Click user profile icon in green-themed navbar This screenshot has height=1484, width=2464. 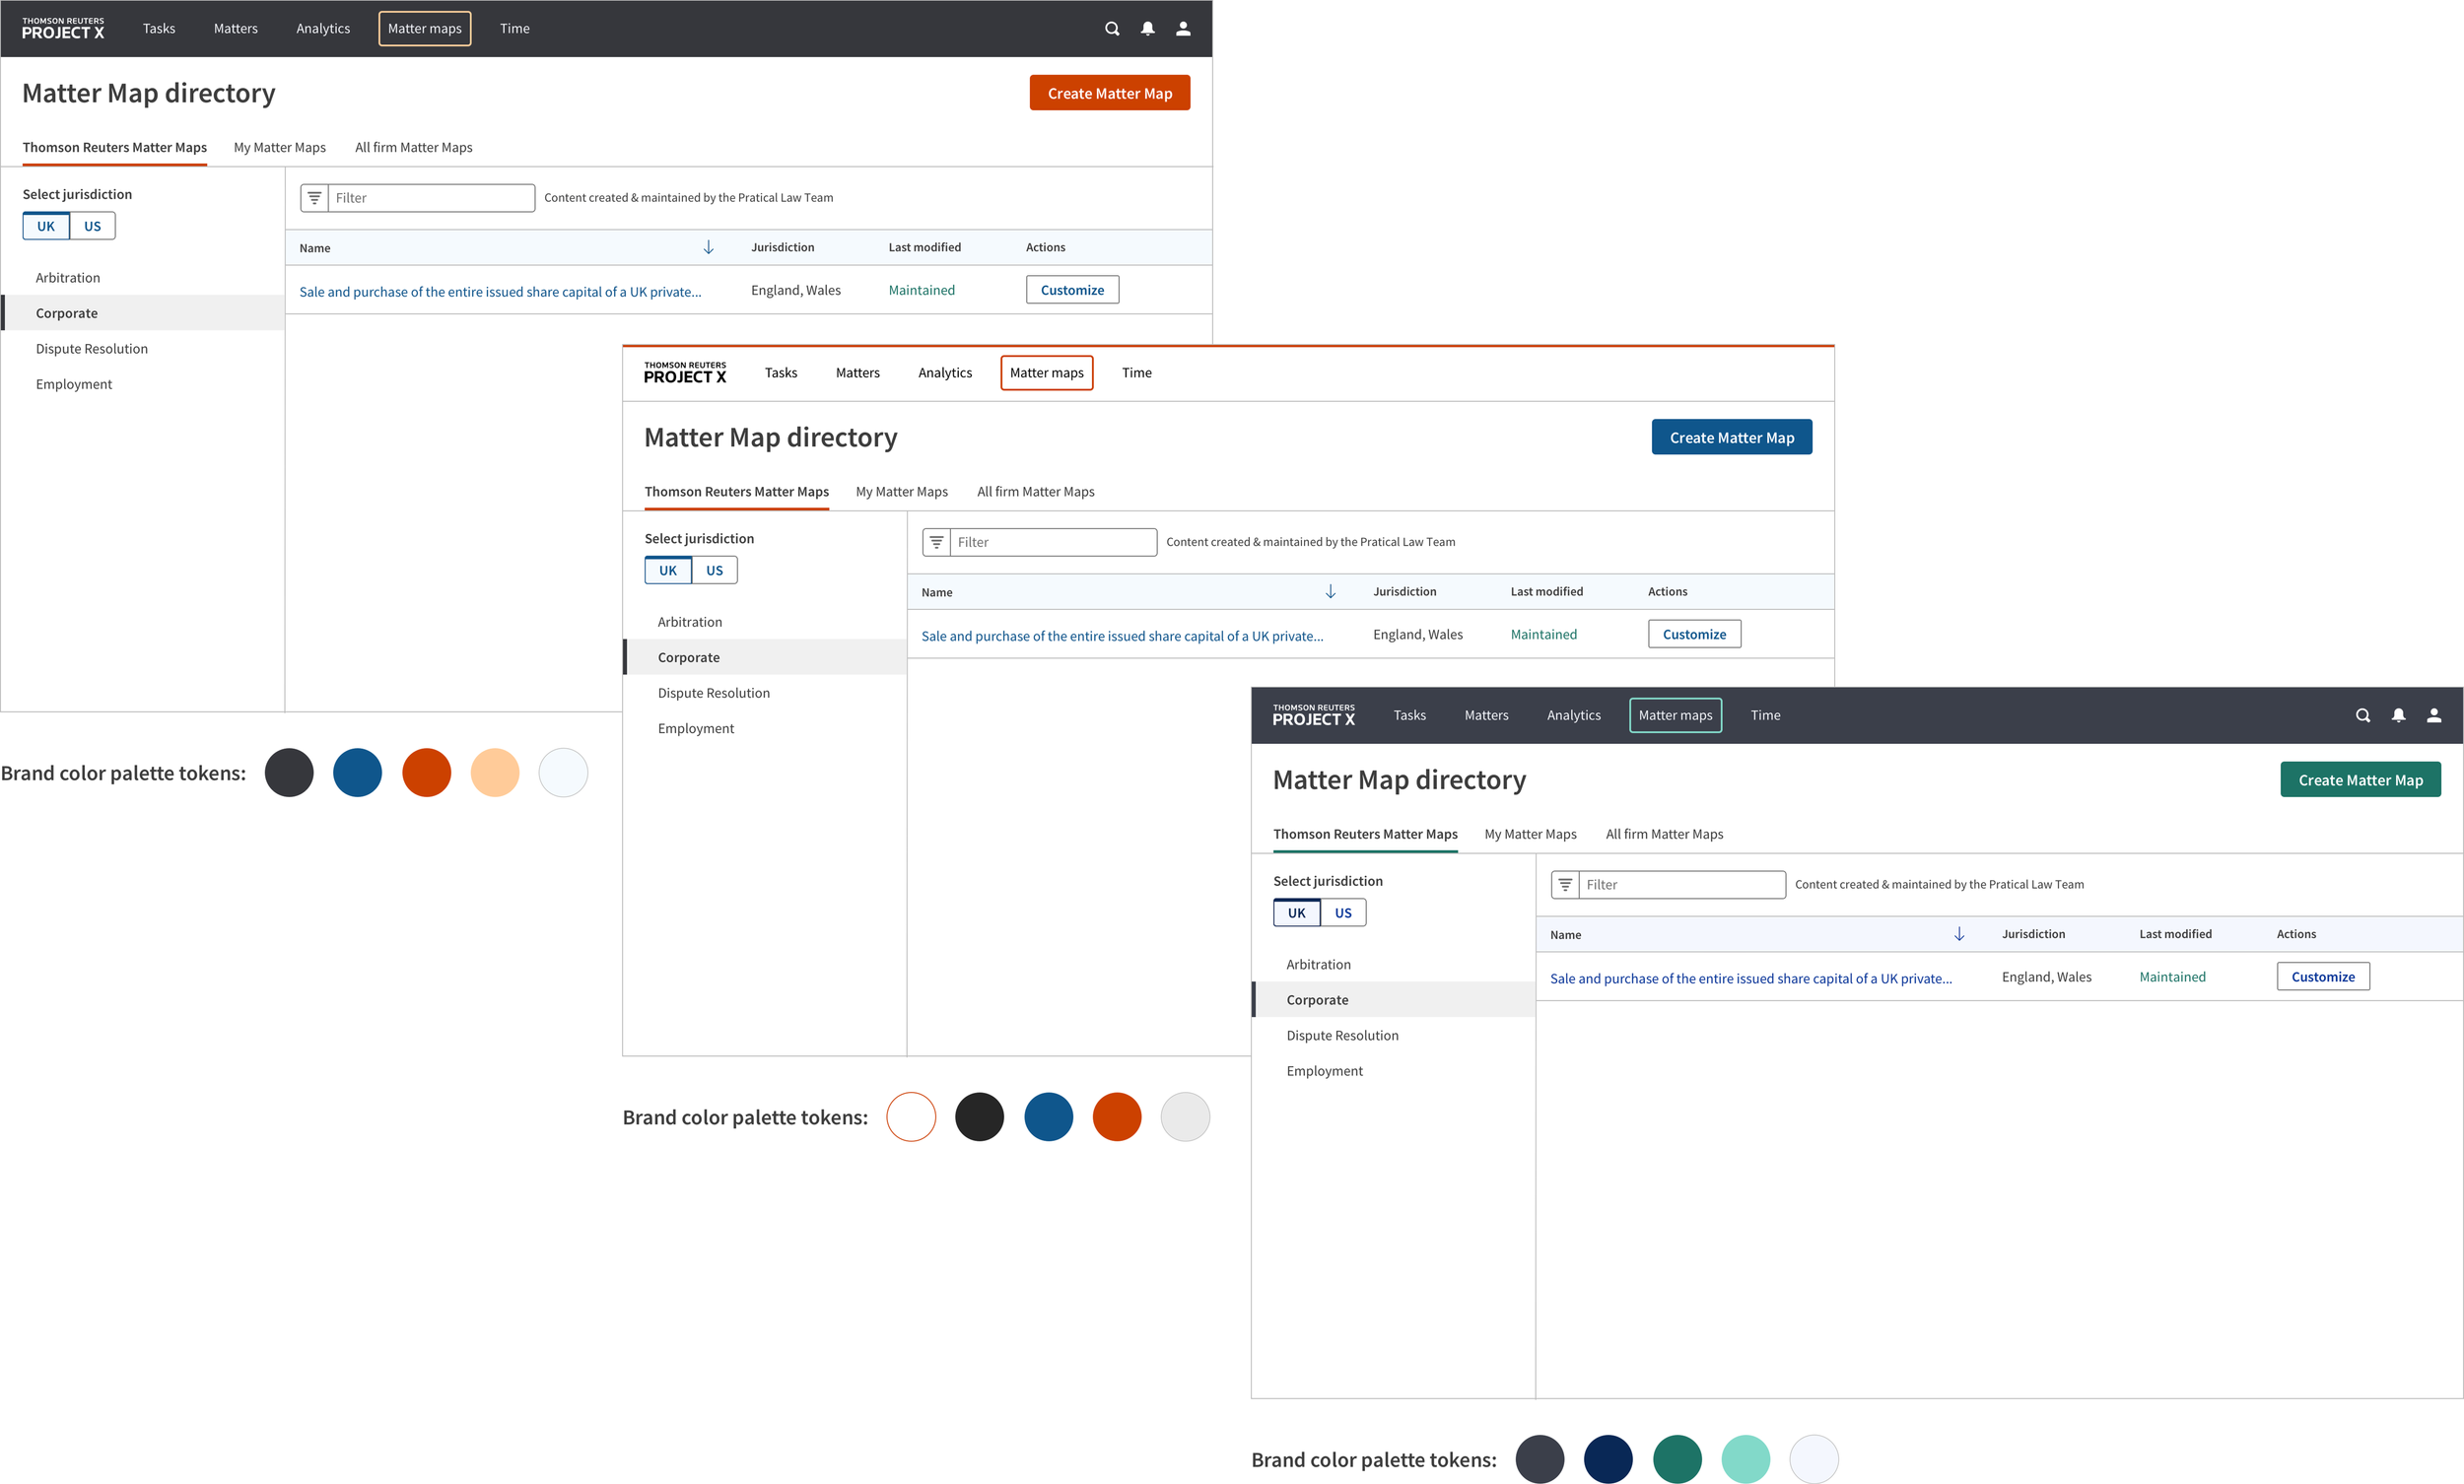pyautogui.click(x=2434, y=715)
